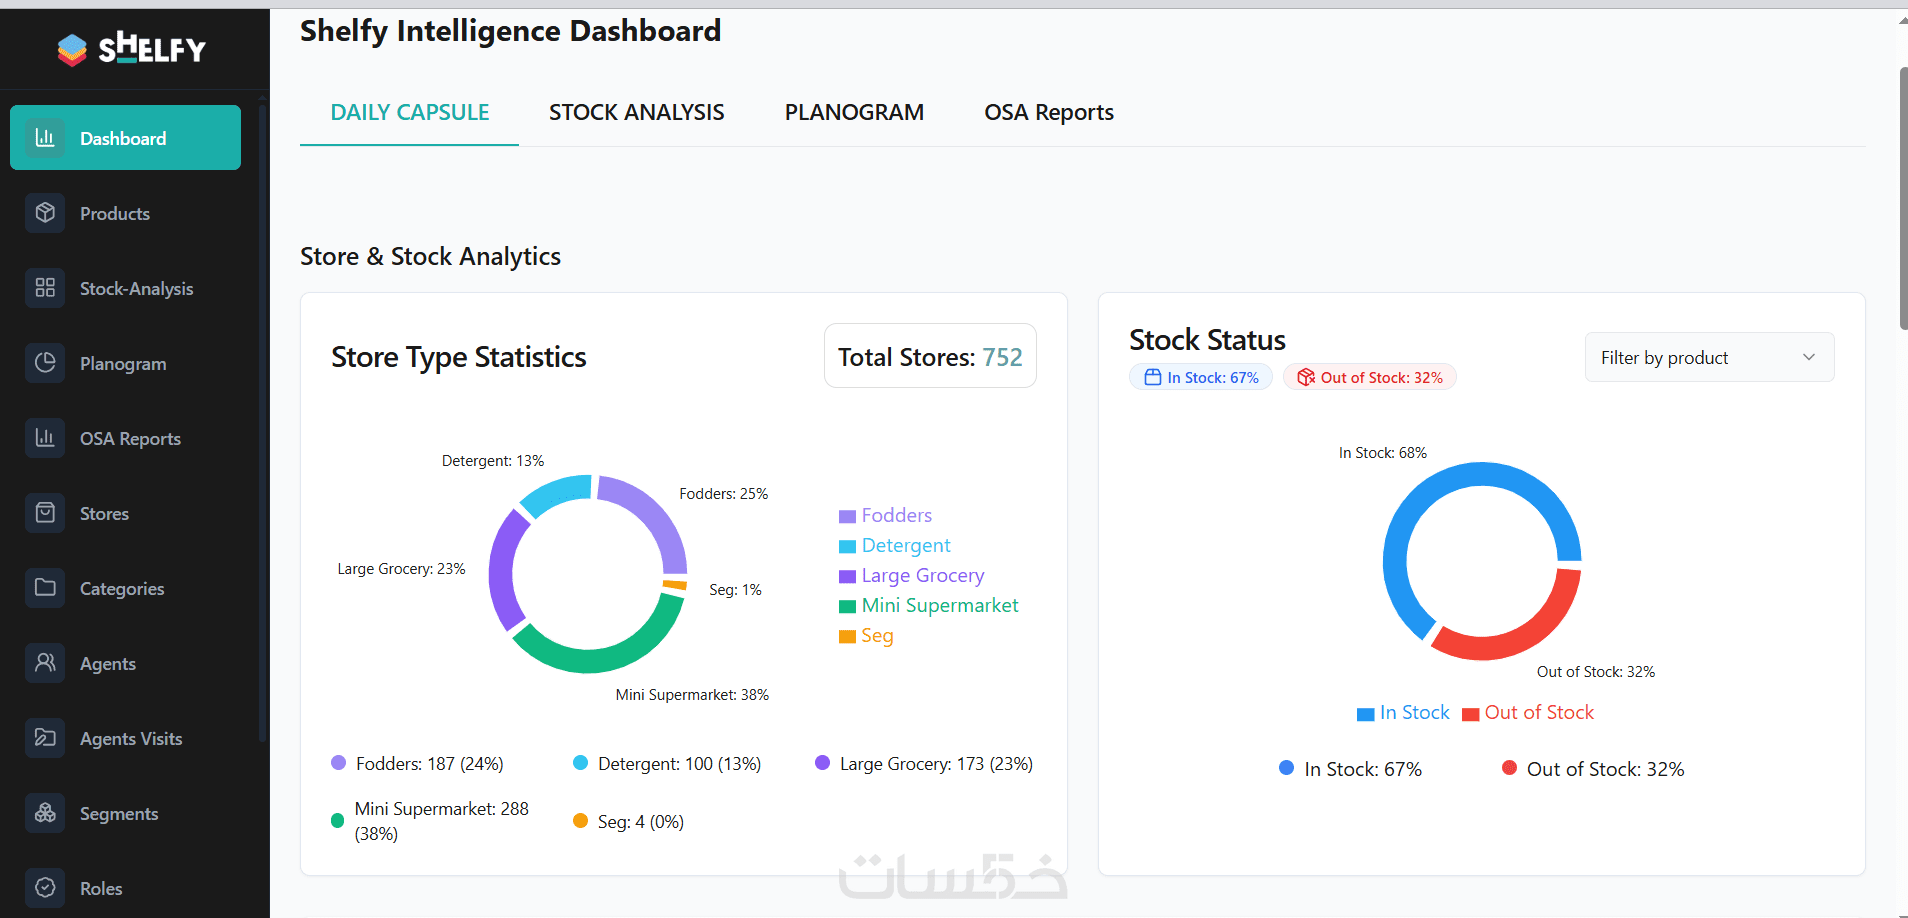Open Products from the sidebar icon
Image resolution: width=1908 pixels, height=918 pixels.
45,213
